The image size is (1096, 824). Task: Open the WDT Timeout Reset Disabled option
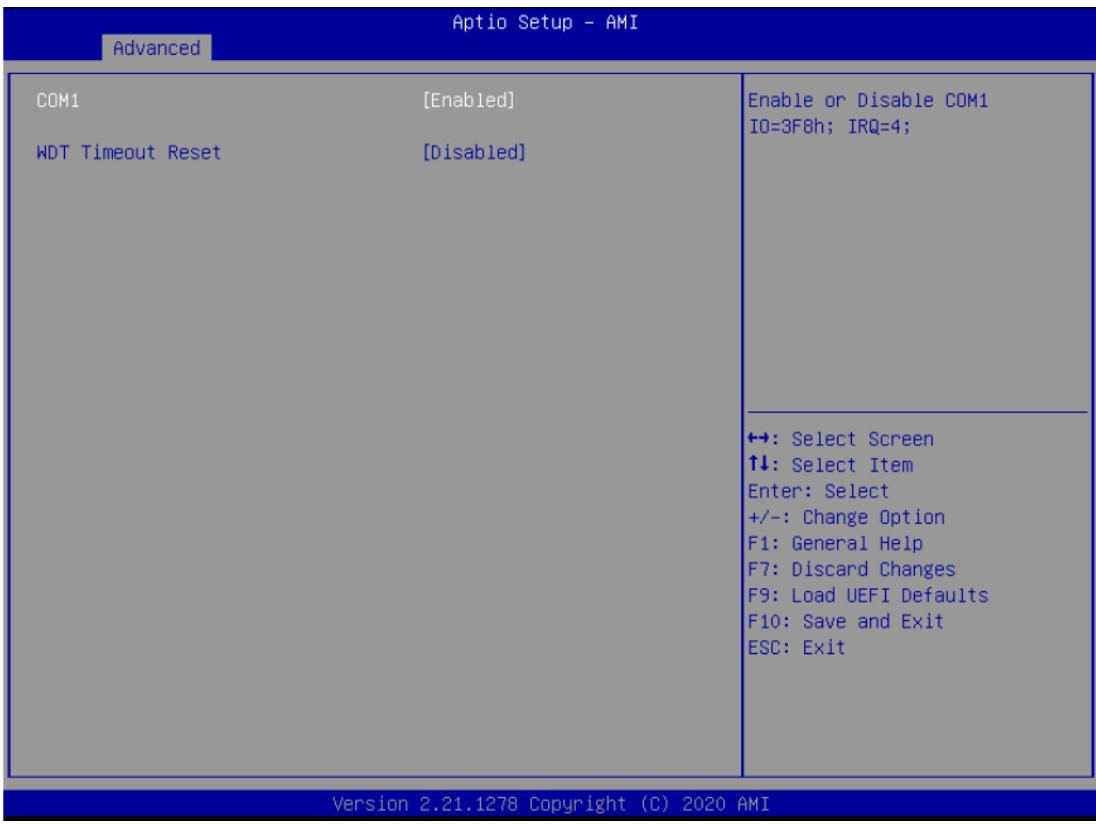tap(474, 152)
